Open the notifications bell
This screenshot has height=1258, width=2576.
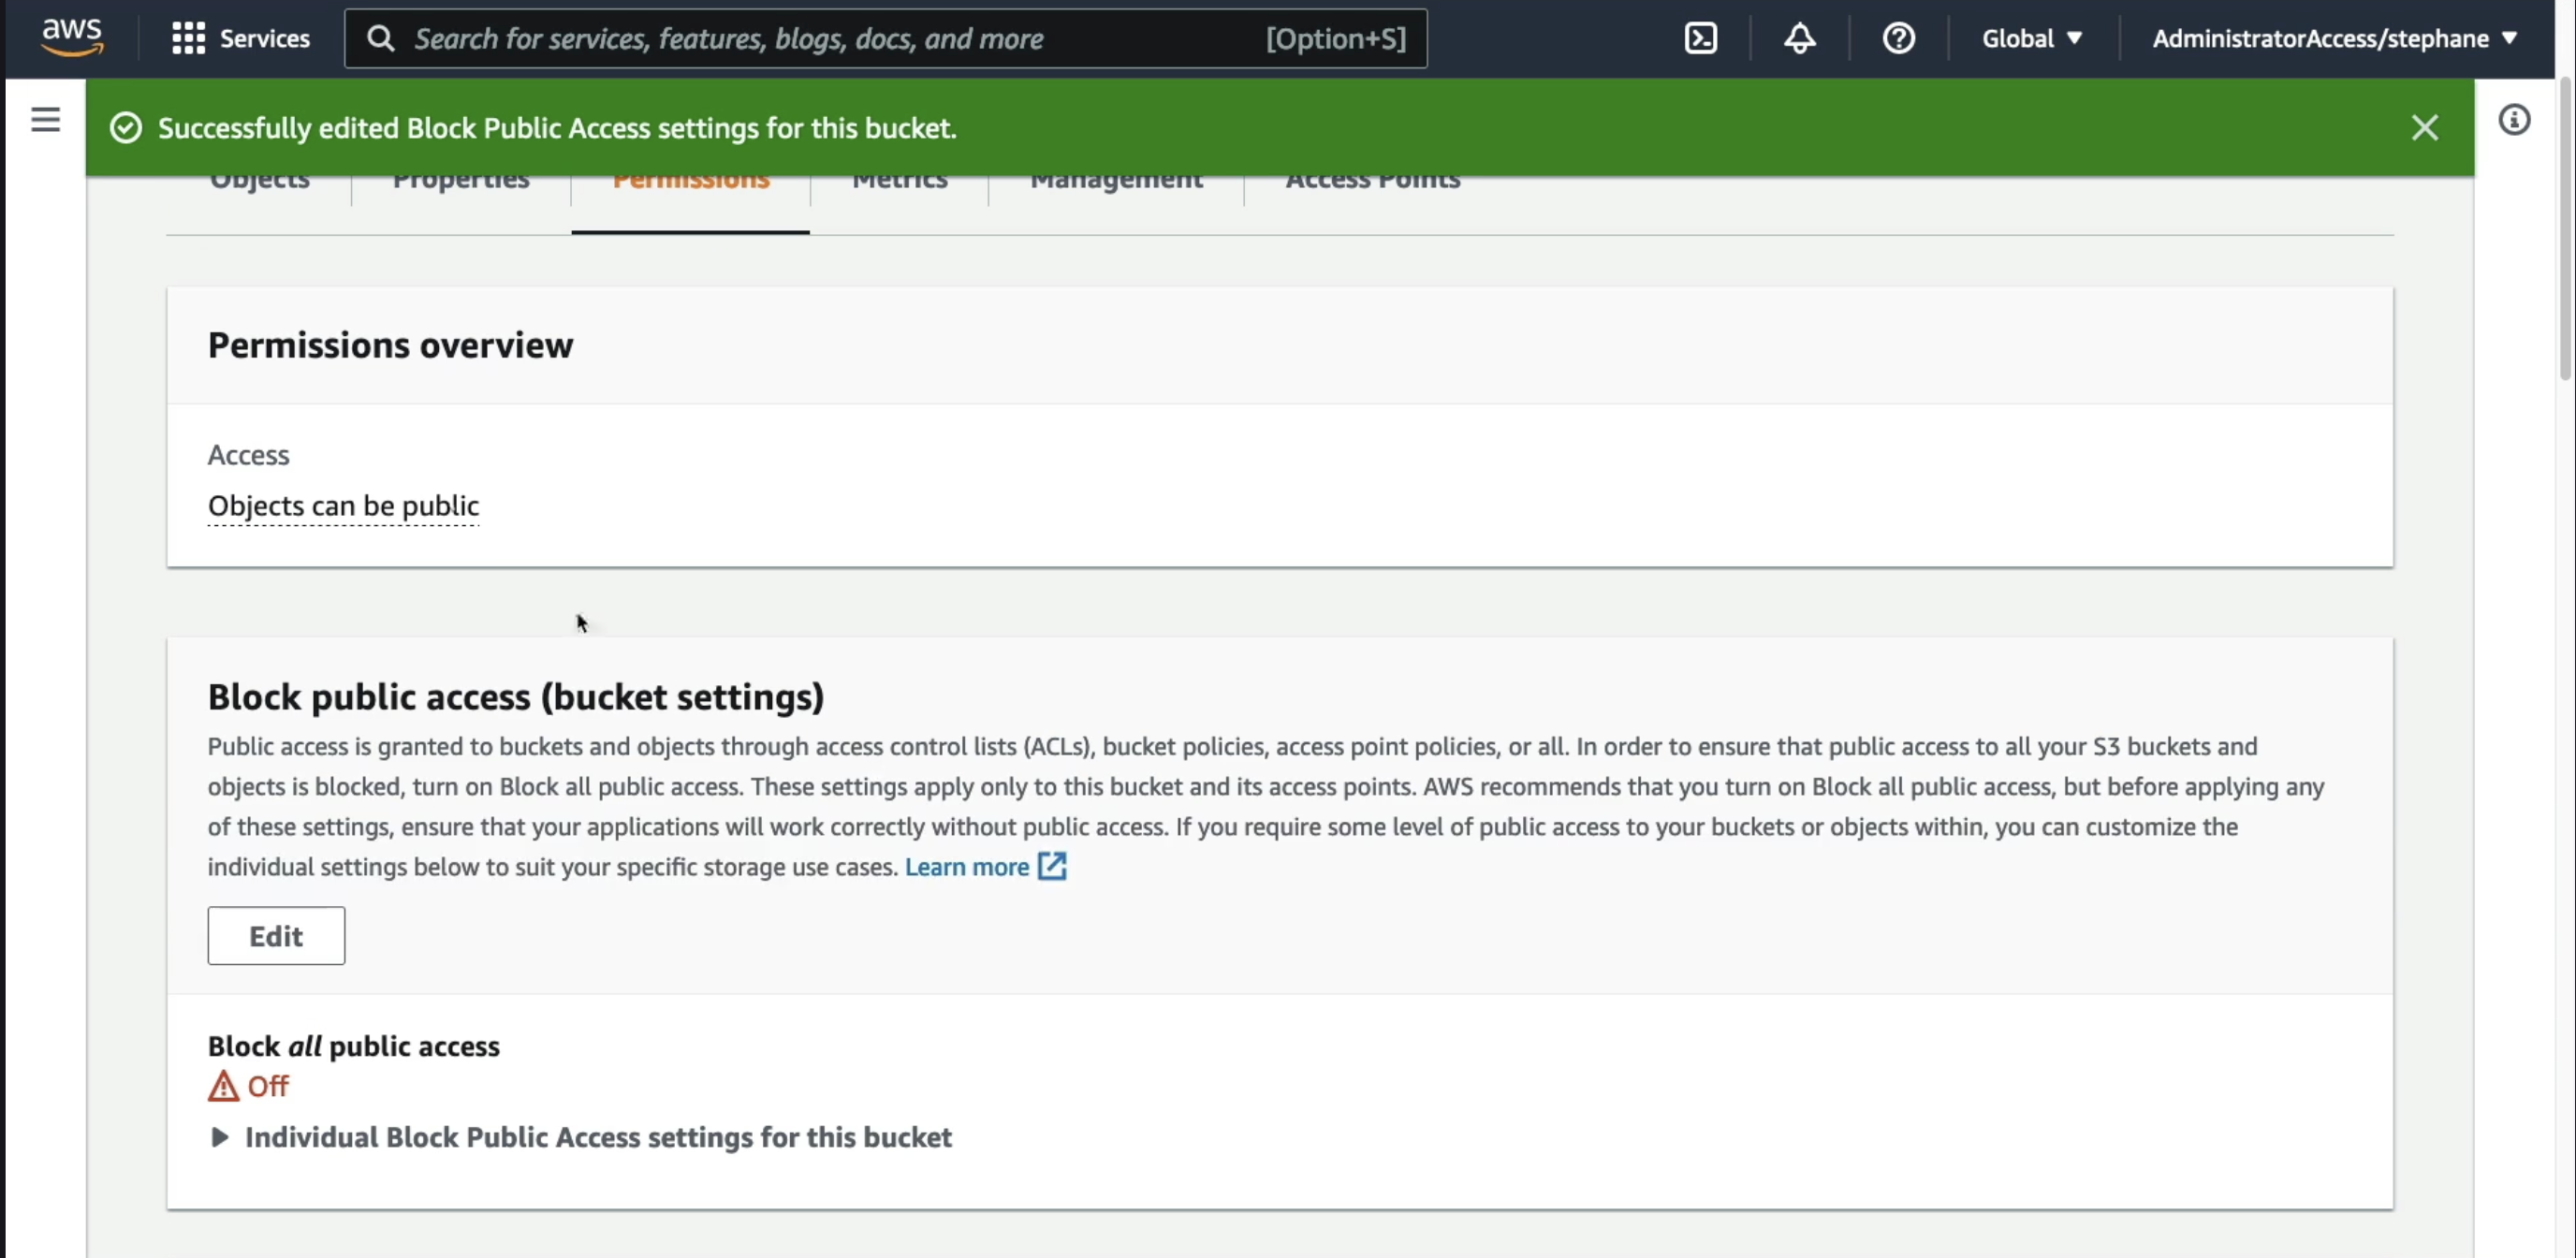click(x=1799, y=38)
